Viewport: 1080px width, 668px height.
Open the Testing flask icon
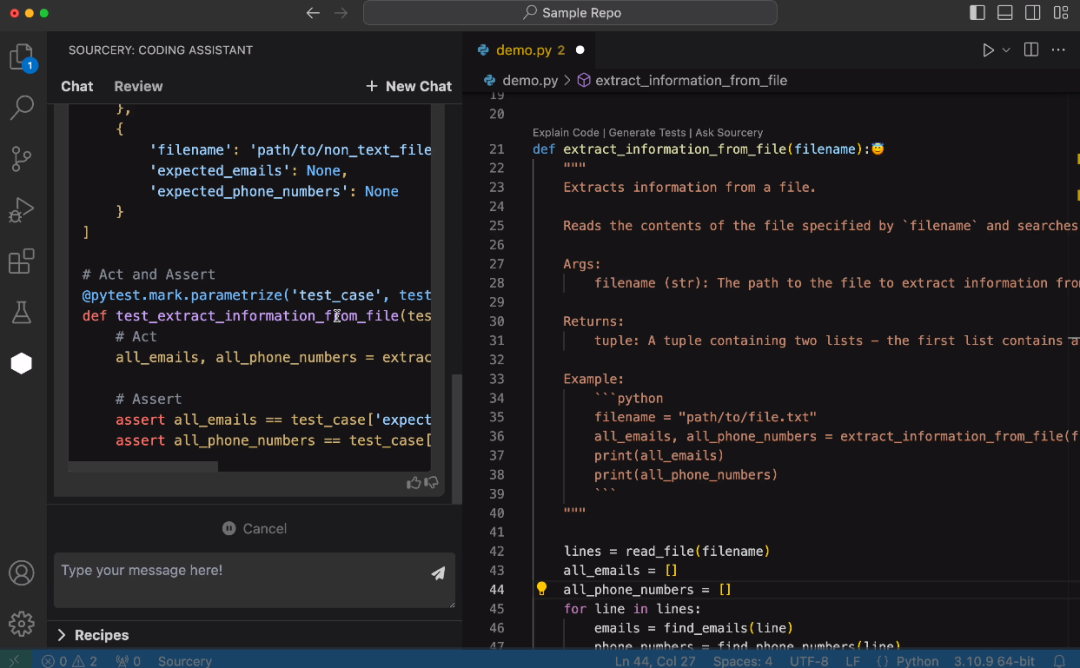click(x=21, y=313)
